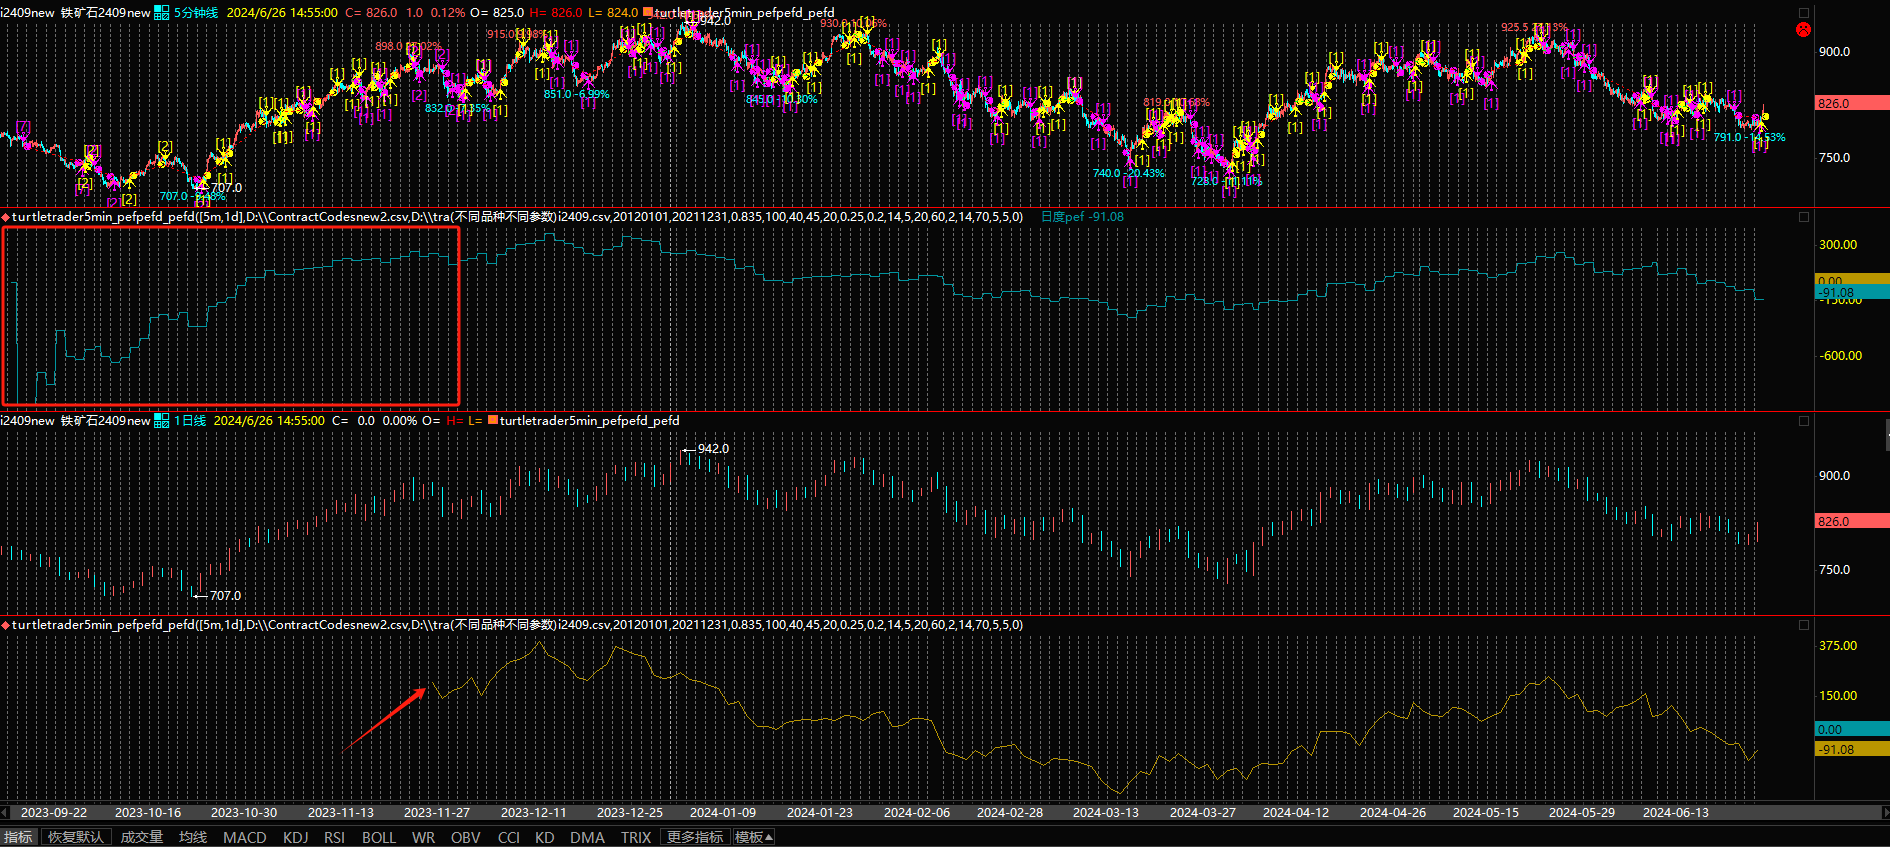
Task: Click the 2024-04-26 date on timeline
Action: coord(1393,813)
